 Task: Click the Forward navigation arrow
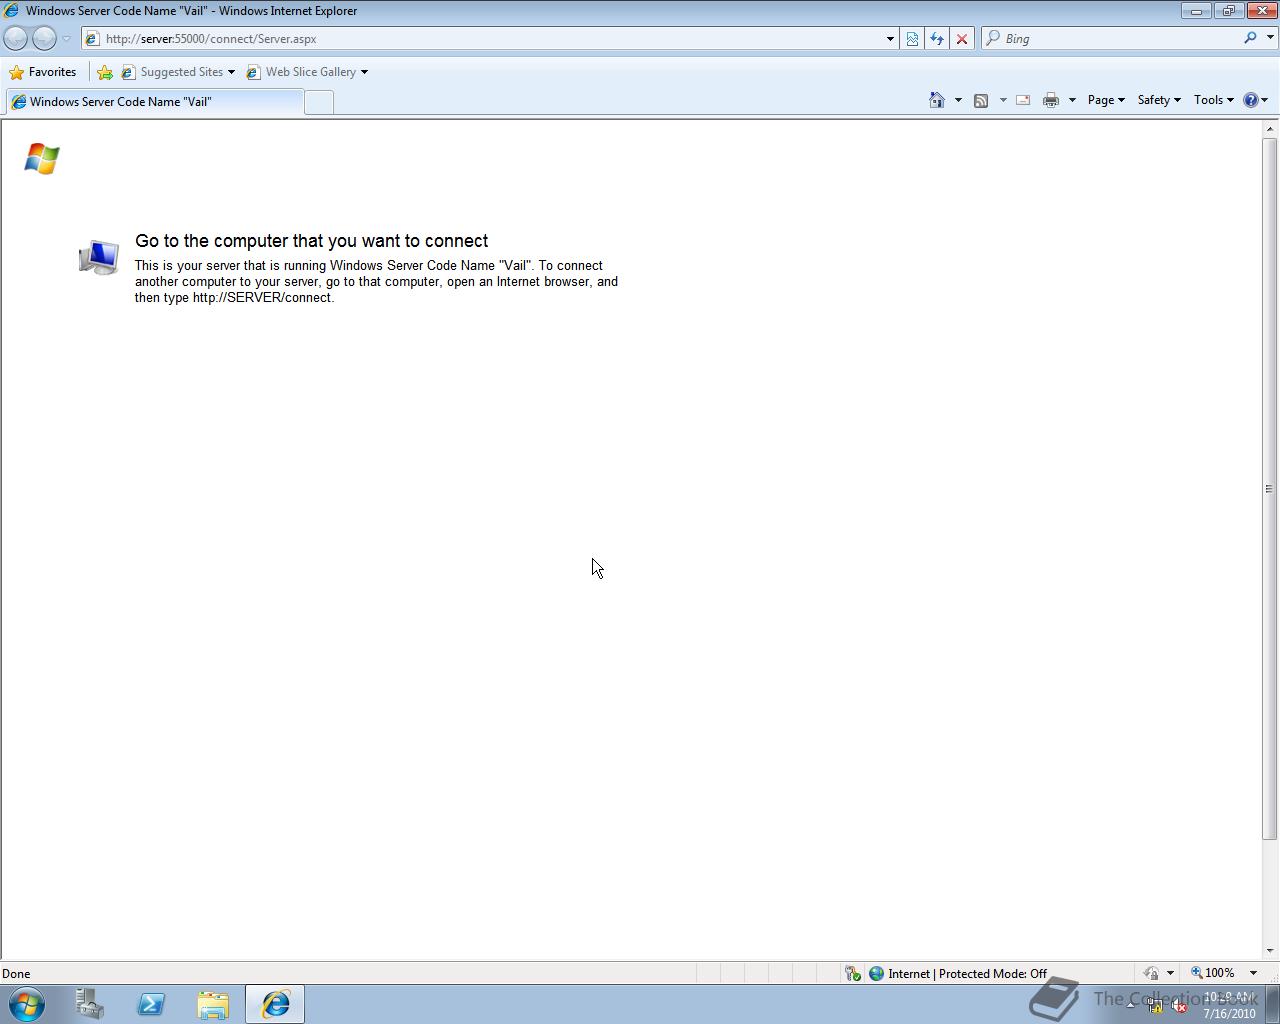pyautogui.click(x=44, y=38)
